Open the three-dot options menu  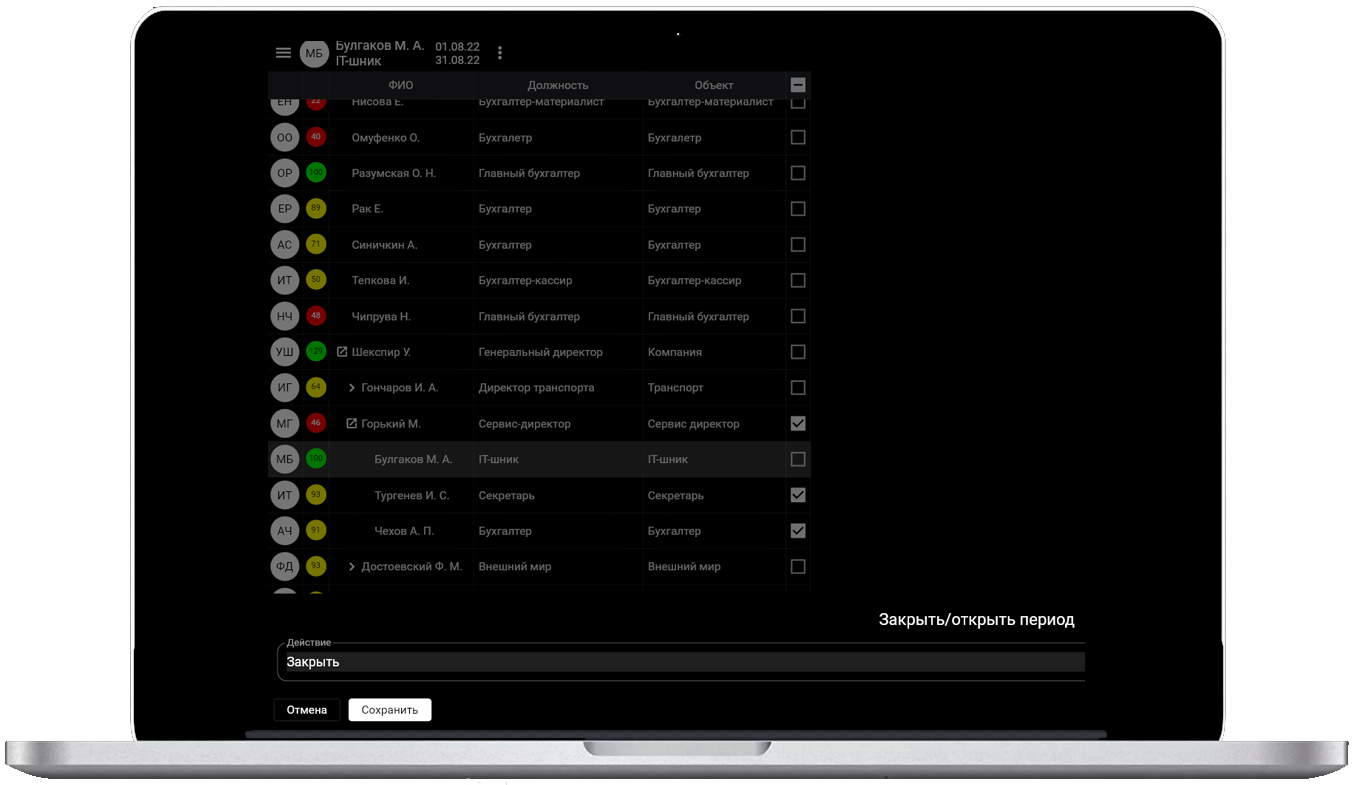click(500, 53)
